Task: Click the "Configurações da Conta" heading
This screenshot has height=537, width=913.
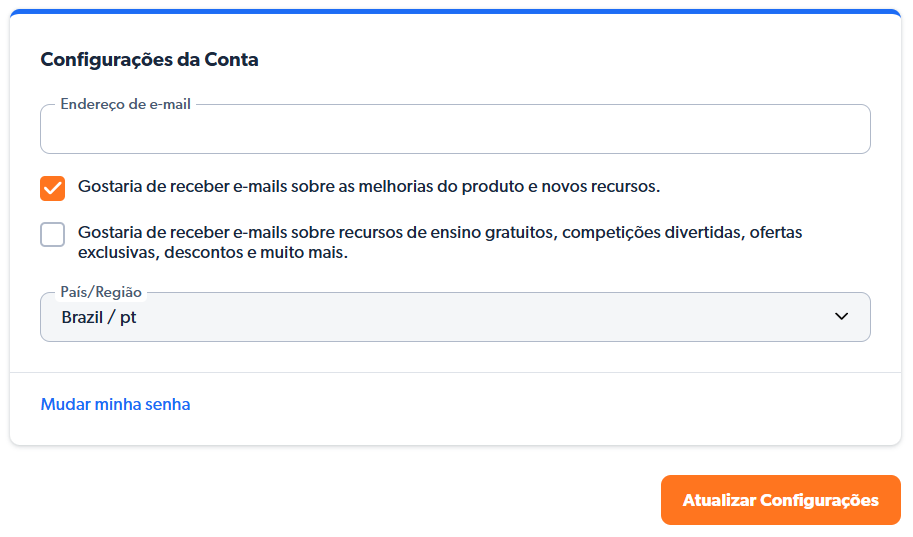Action: [149, 60]
